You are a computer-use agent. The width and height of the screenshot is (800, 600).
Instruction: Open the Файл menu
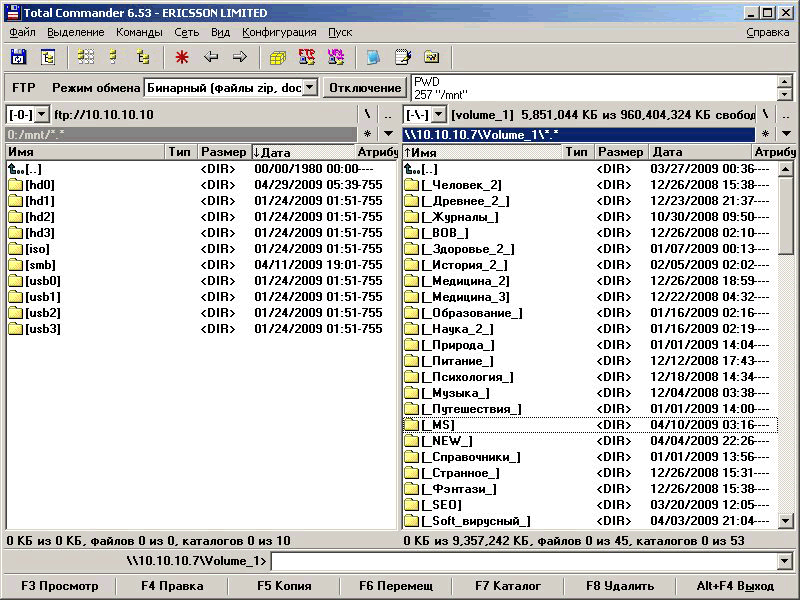(x=22, y=32)
